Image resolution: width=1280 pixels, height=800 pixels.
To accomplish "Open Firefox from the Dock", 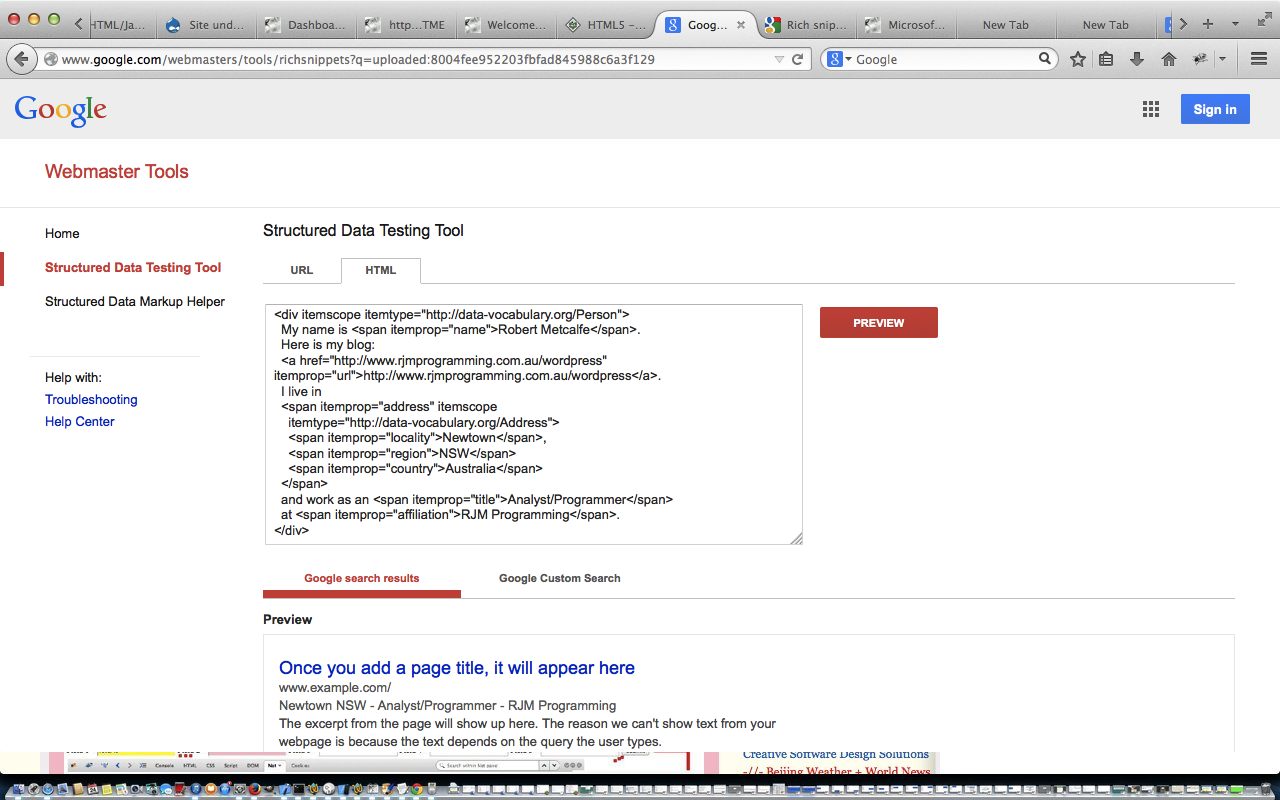I will (255, 789).
